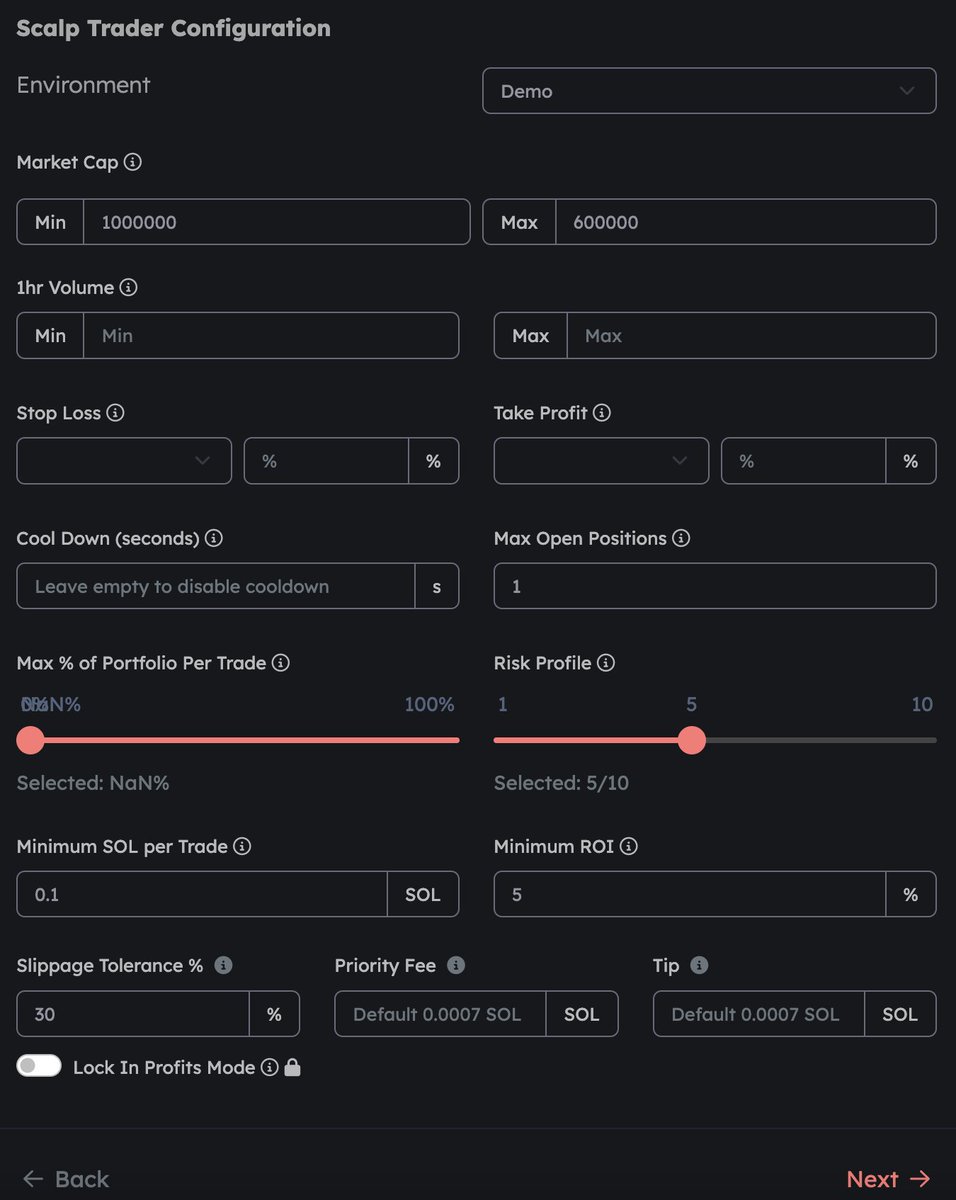Click the 'Selected: NaN%' text

click(x=93, y=783)
